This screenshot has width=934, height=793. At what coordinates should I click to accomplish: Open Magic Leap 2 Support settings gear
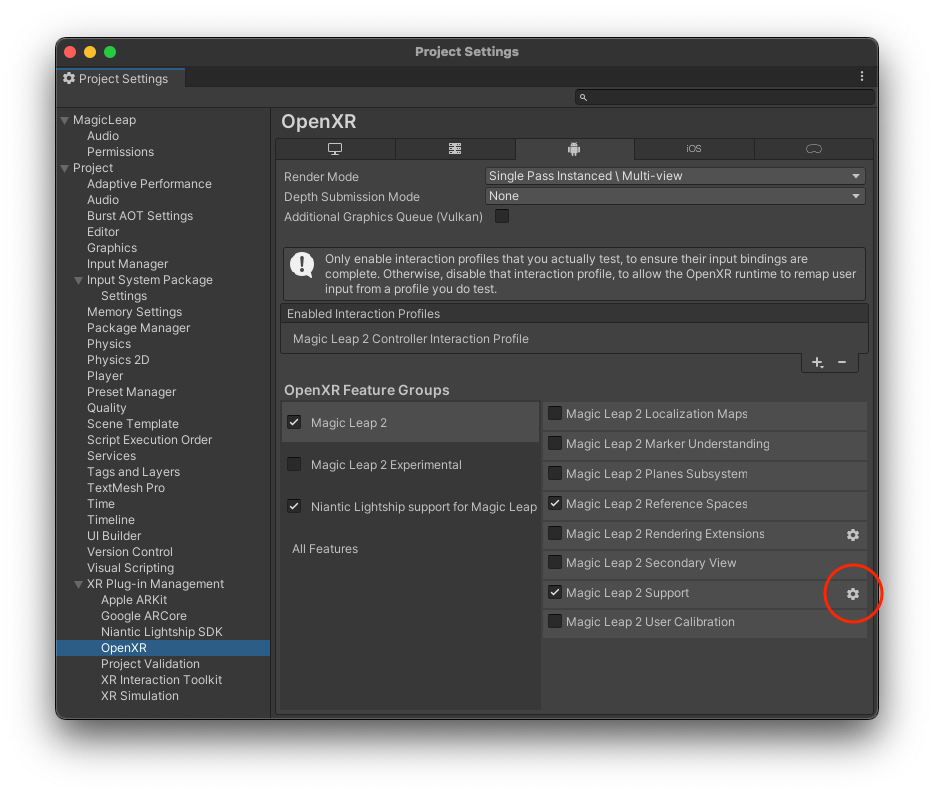pyautogui.click(x=852, y=594)
